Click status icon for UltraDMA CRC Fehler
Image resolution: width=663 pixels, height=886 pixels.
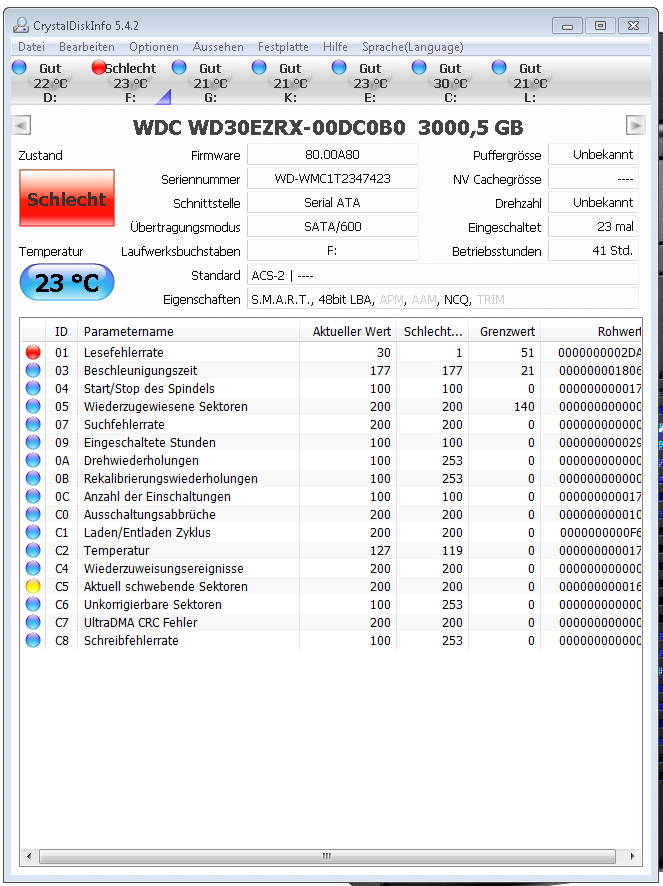(33, 623)
